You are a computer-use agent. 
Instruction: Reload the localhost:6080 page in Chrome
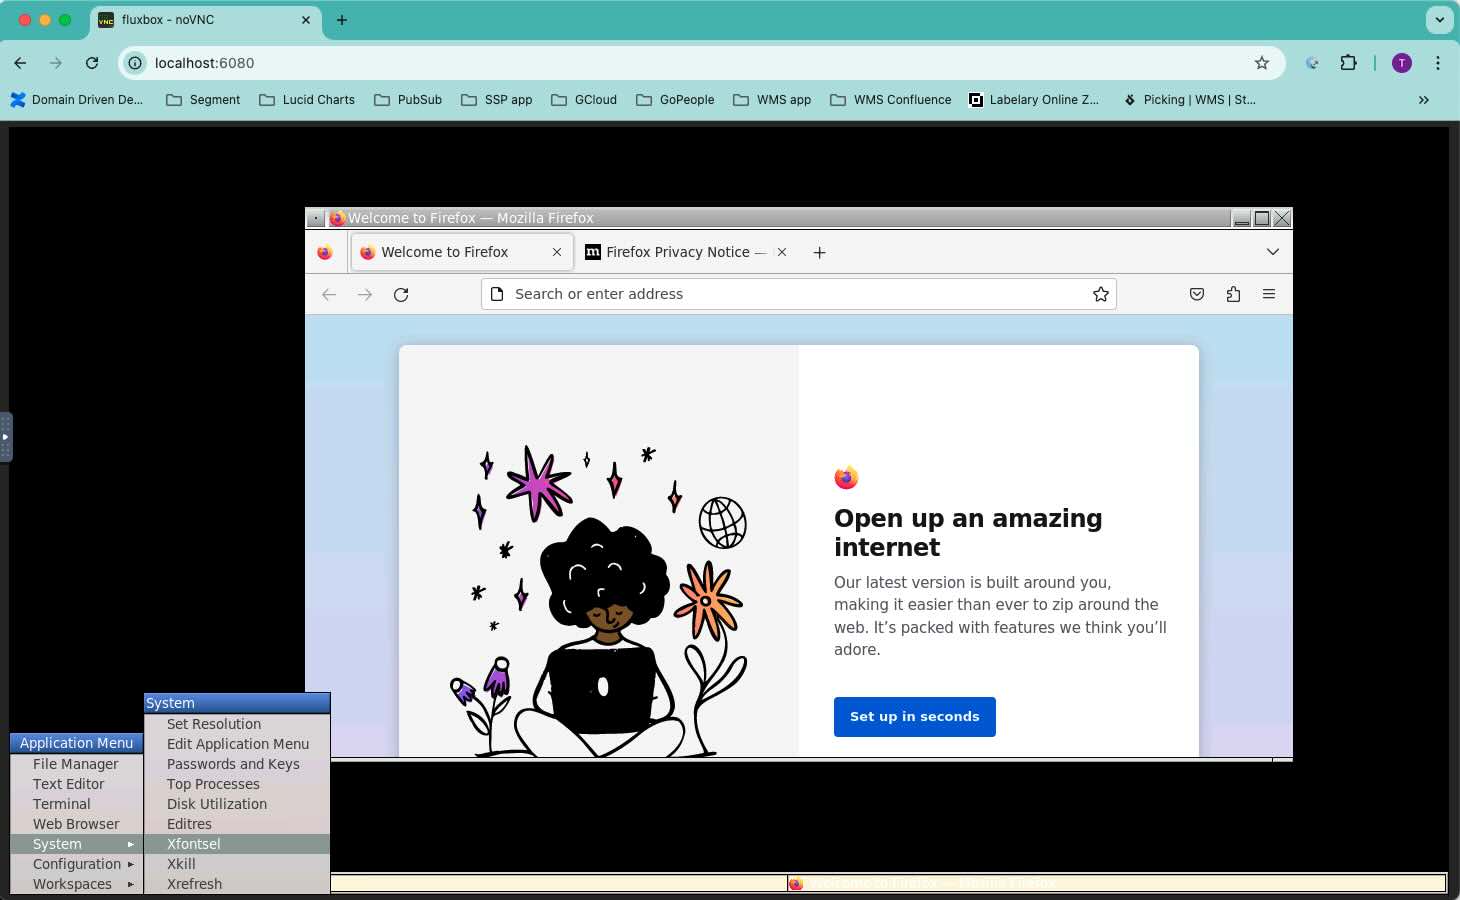pos(92,63)
